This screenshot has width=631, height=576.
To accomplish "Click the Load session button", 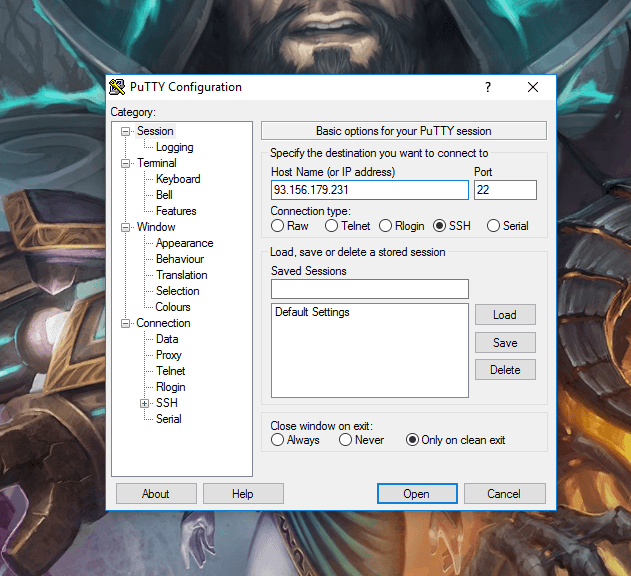I will tap(505, 315).
